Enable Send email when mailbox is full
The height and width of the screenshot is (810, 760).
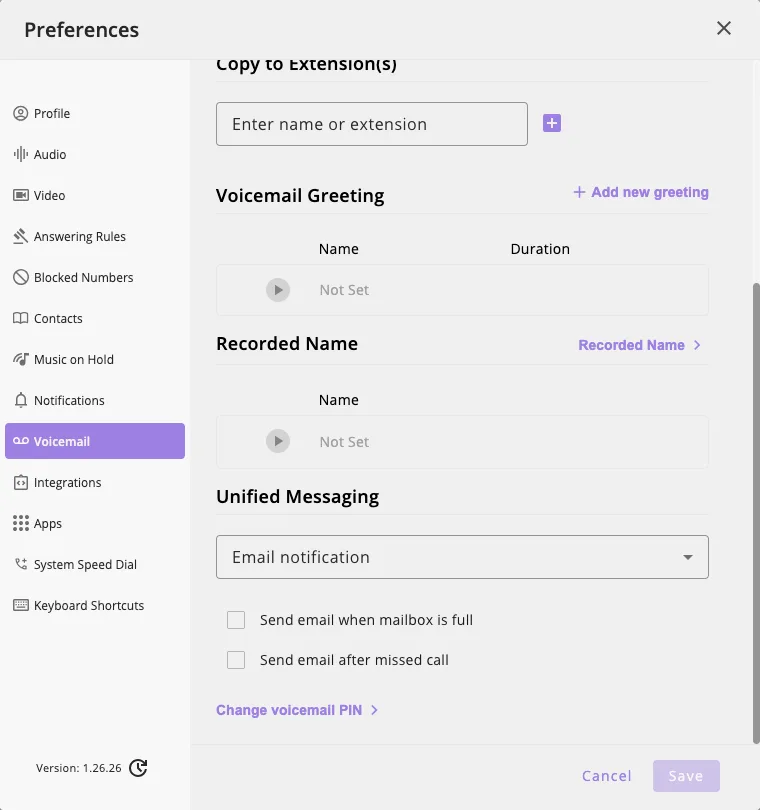point(236,620)
